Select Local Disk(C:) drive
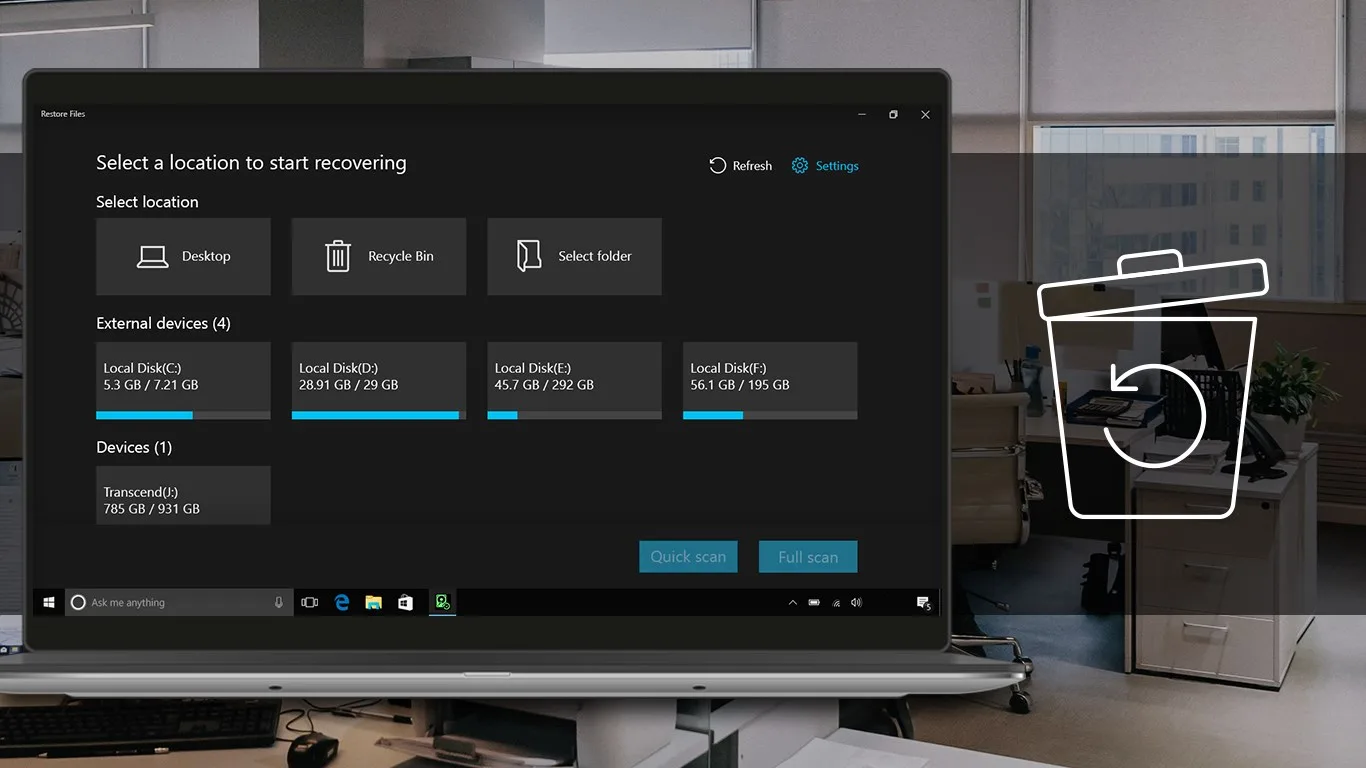 [x=183, y=381]
